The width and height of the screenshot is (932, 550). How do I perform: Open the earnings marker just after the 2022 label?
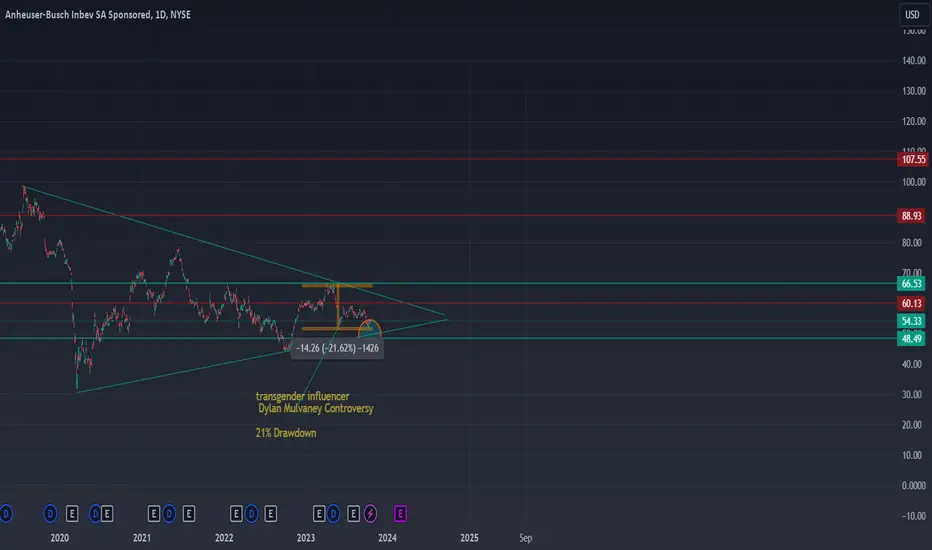click(236, 513)
